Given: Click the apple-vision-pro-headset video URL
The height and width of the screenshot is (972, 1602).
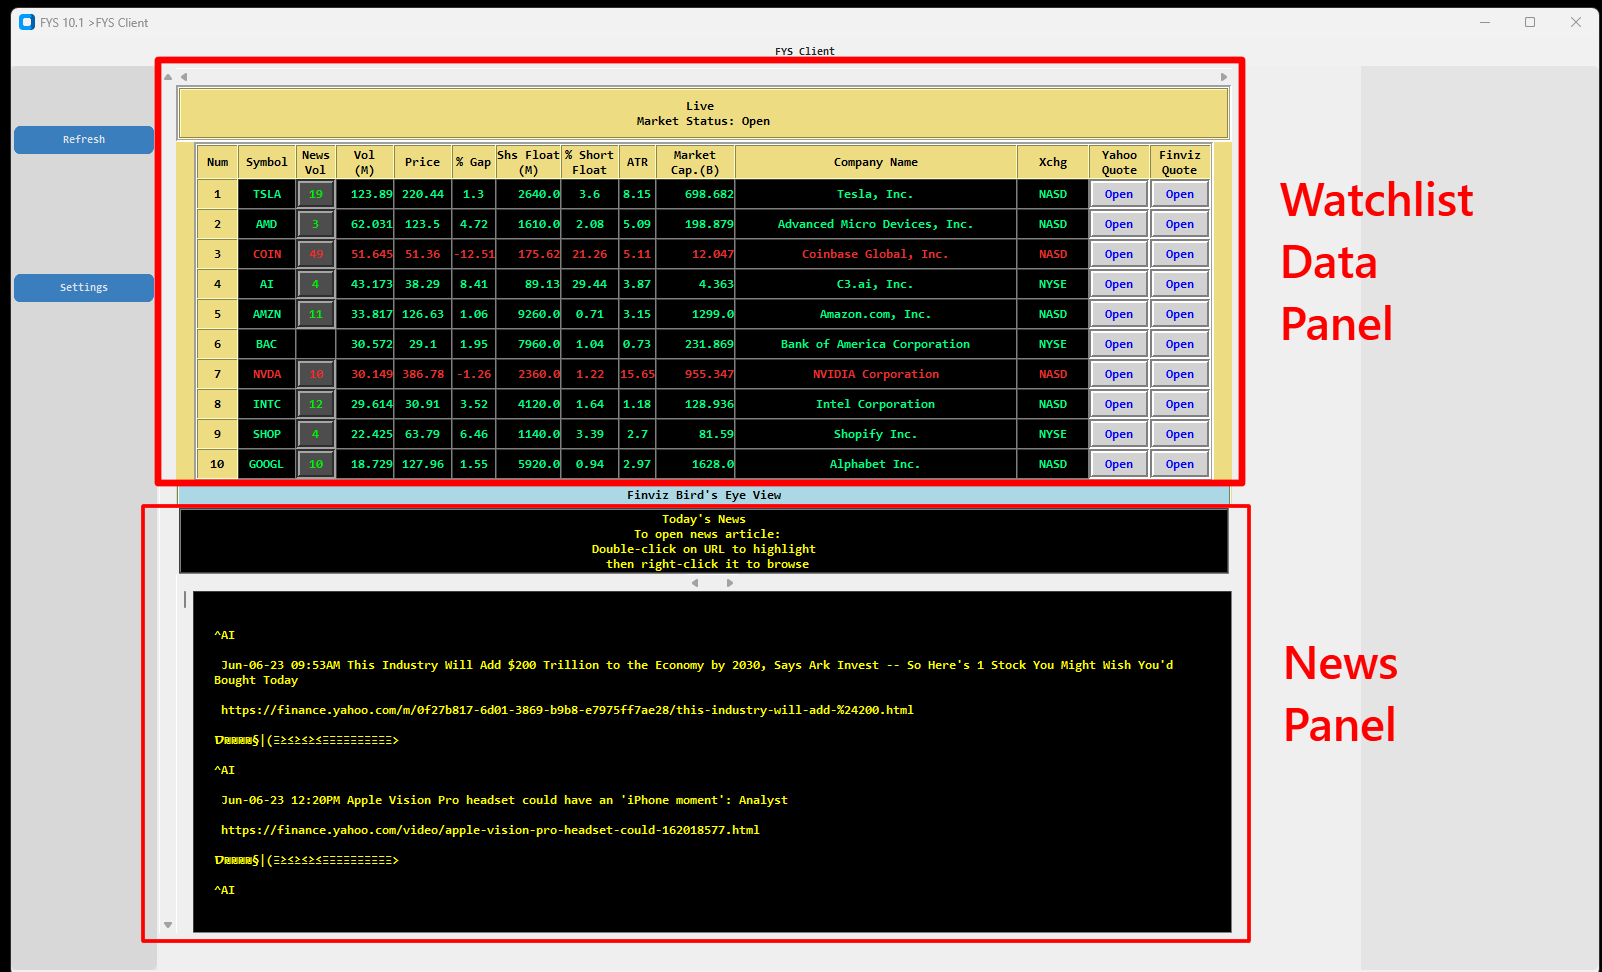Looking at the screenshot, I should [x=490, y=830].
